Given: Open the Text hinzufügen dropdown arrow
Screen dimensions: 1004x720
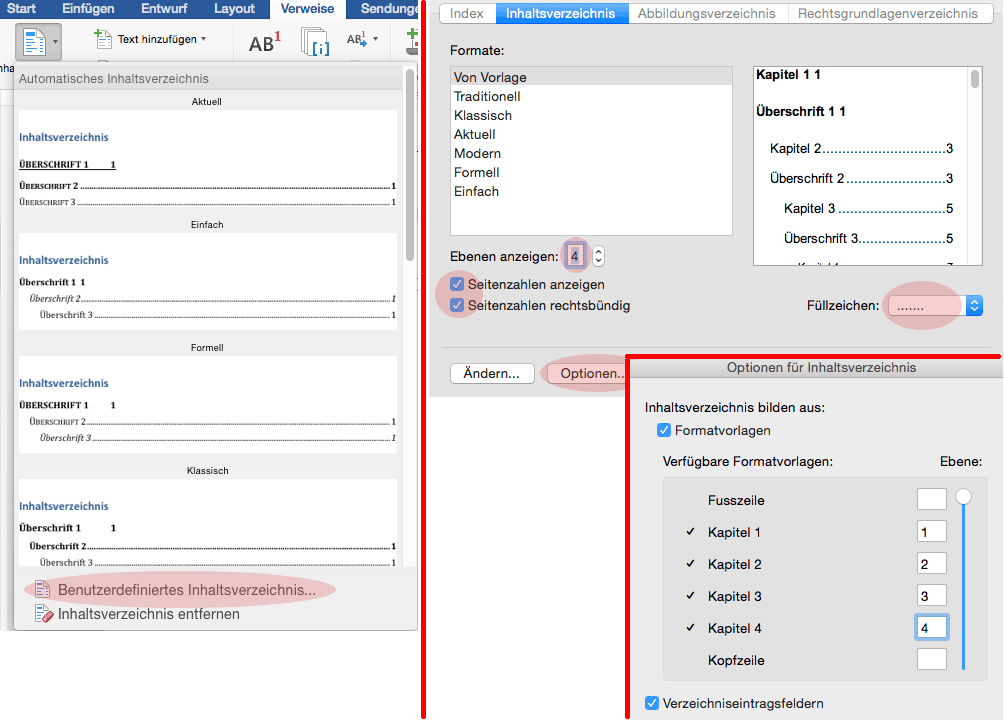Looking at the screenshot, I should coord(204,40).
